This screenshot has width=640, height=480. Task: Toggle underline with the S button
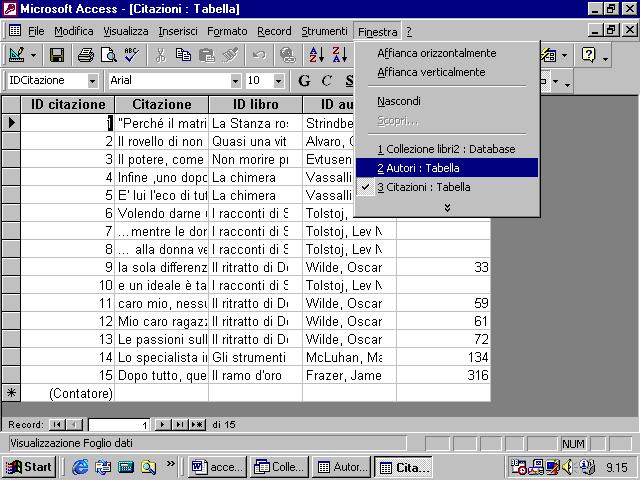pyautogui.click(x=348, y=81)
